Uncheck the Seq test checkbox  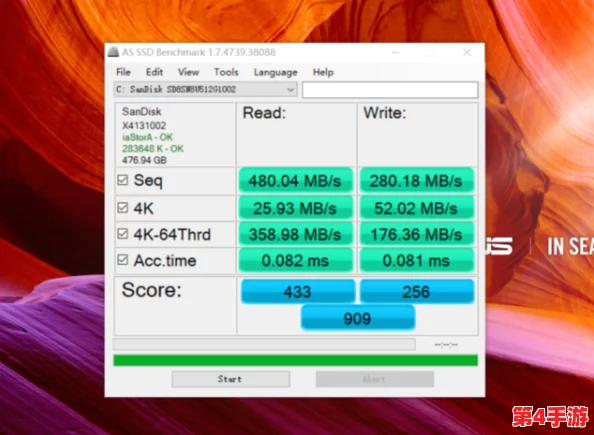click(123, 180)
